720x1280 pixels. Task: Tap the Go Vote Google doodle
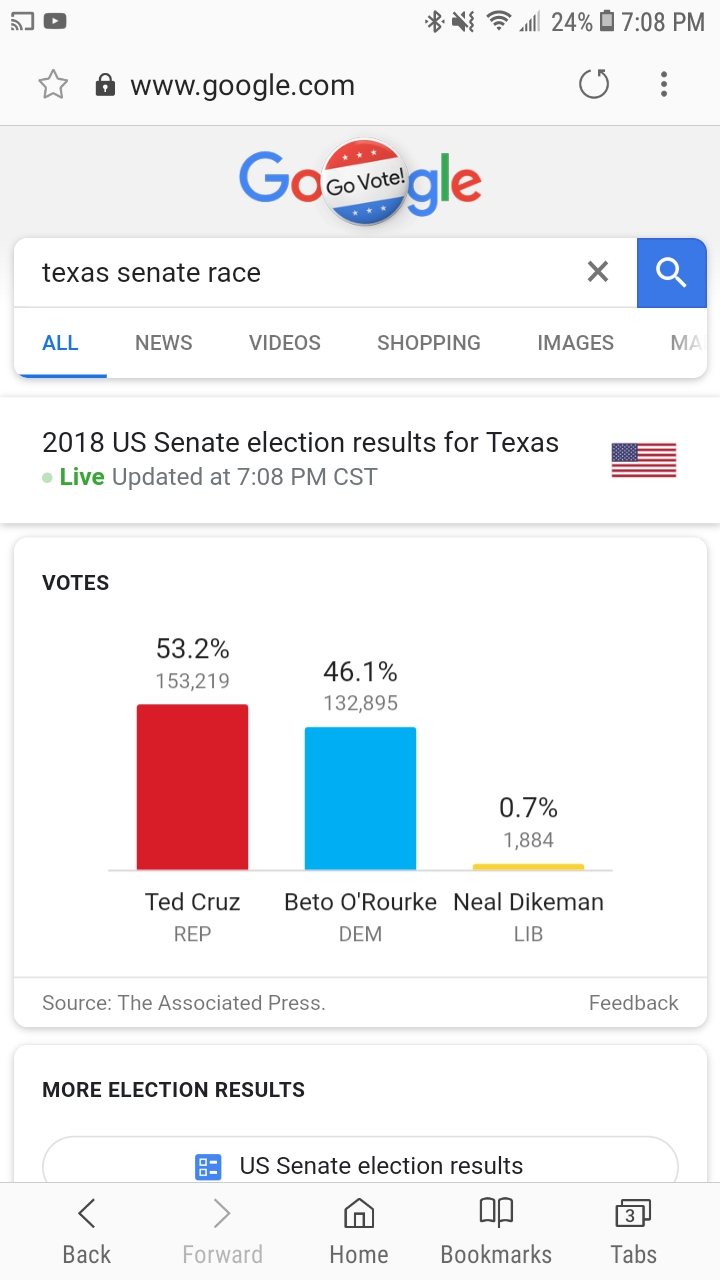click(362, 182)
